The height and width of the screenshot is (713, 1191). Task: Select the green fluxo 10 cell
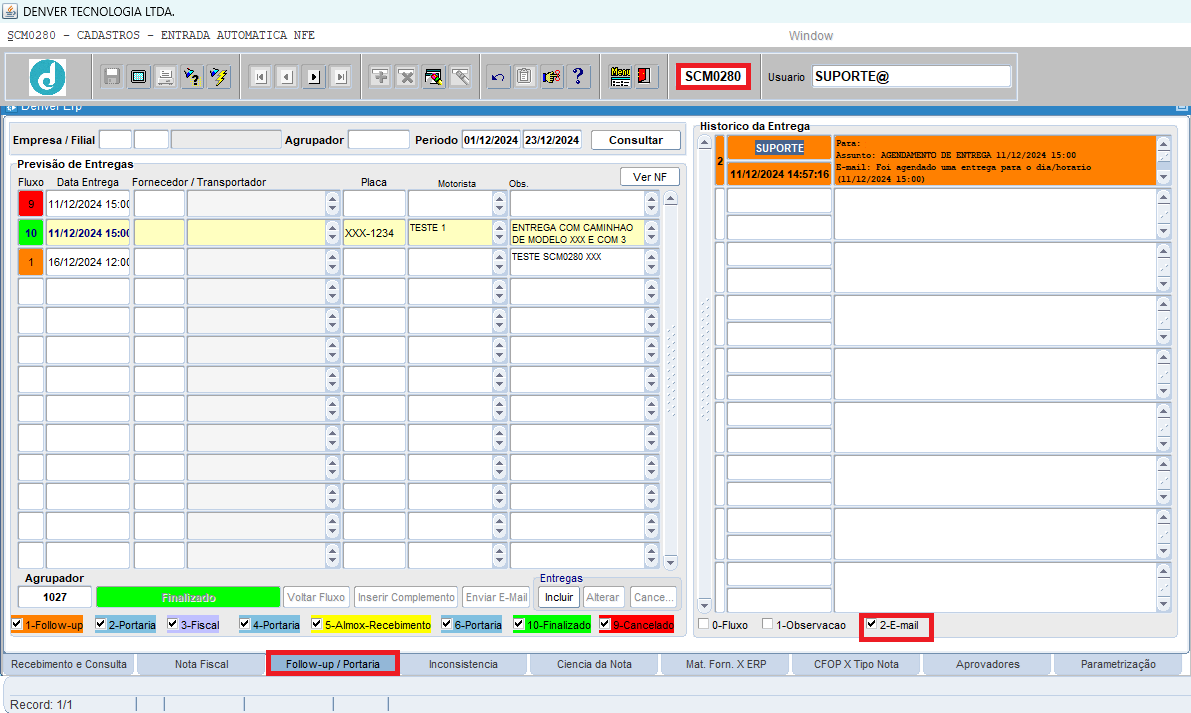pyautogui.click(x=31, y=233)
